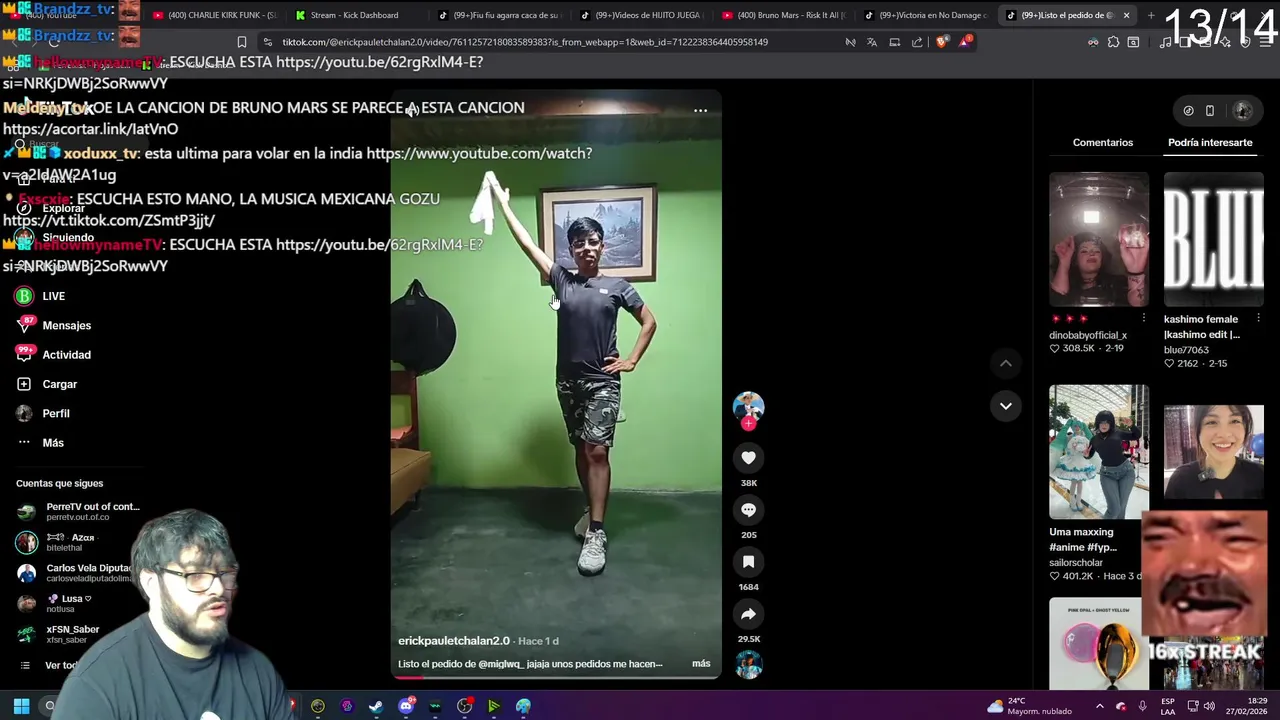
Task: Open the comments bubble showing 205
Action: pyautogui.click(x=748, y=510)
